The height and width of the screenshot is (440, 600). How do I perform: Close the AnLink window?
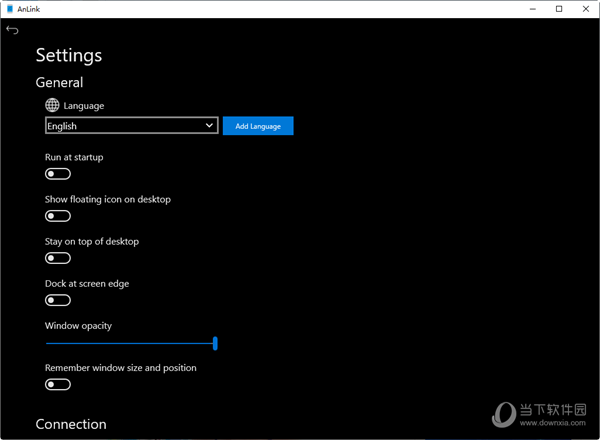click(586, 9)
